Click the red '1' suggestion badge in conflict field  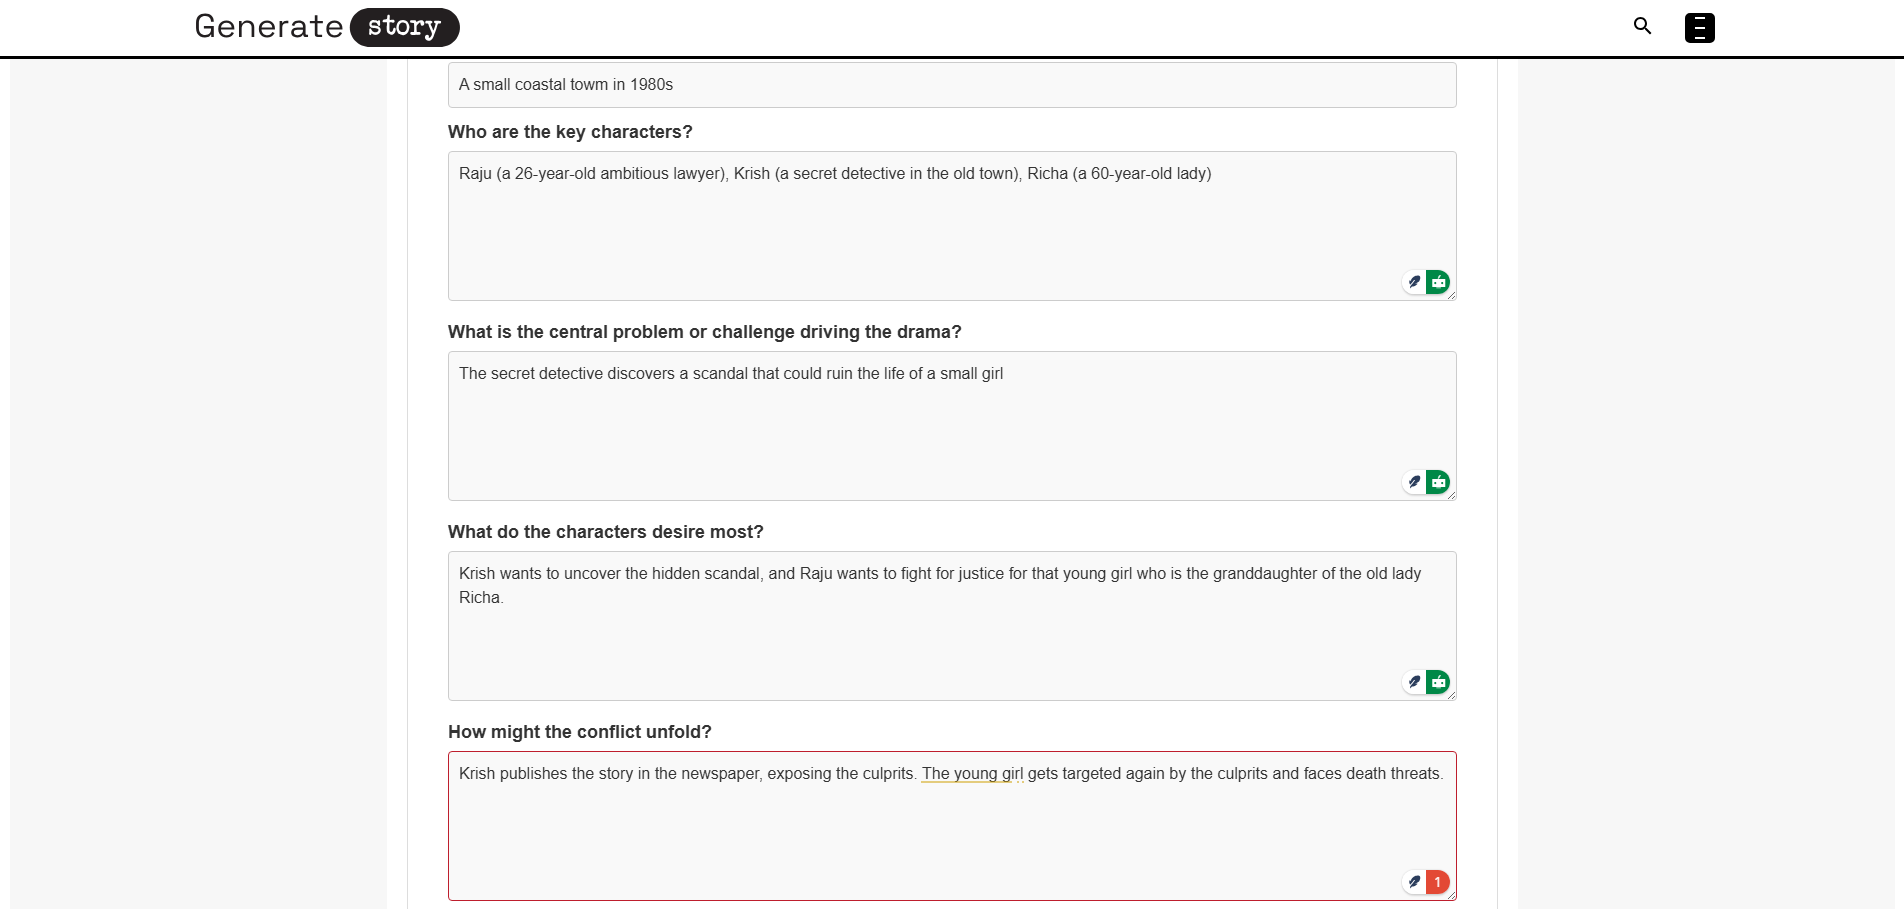click(x=1437, y=882)
